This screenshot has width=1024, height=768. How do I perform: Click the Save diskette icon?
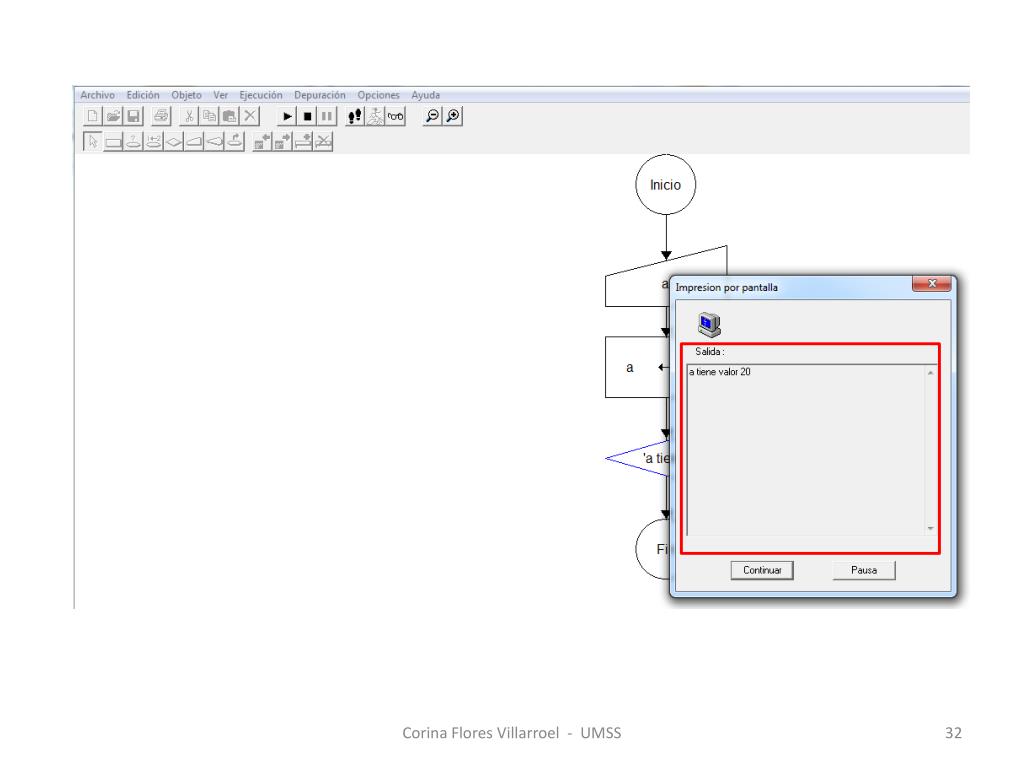click(x=133, y=117)
